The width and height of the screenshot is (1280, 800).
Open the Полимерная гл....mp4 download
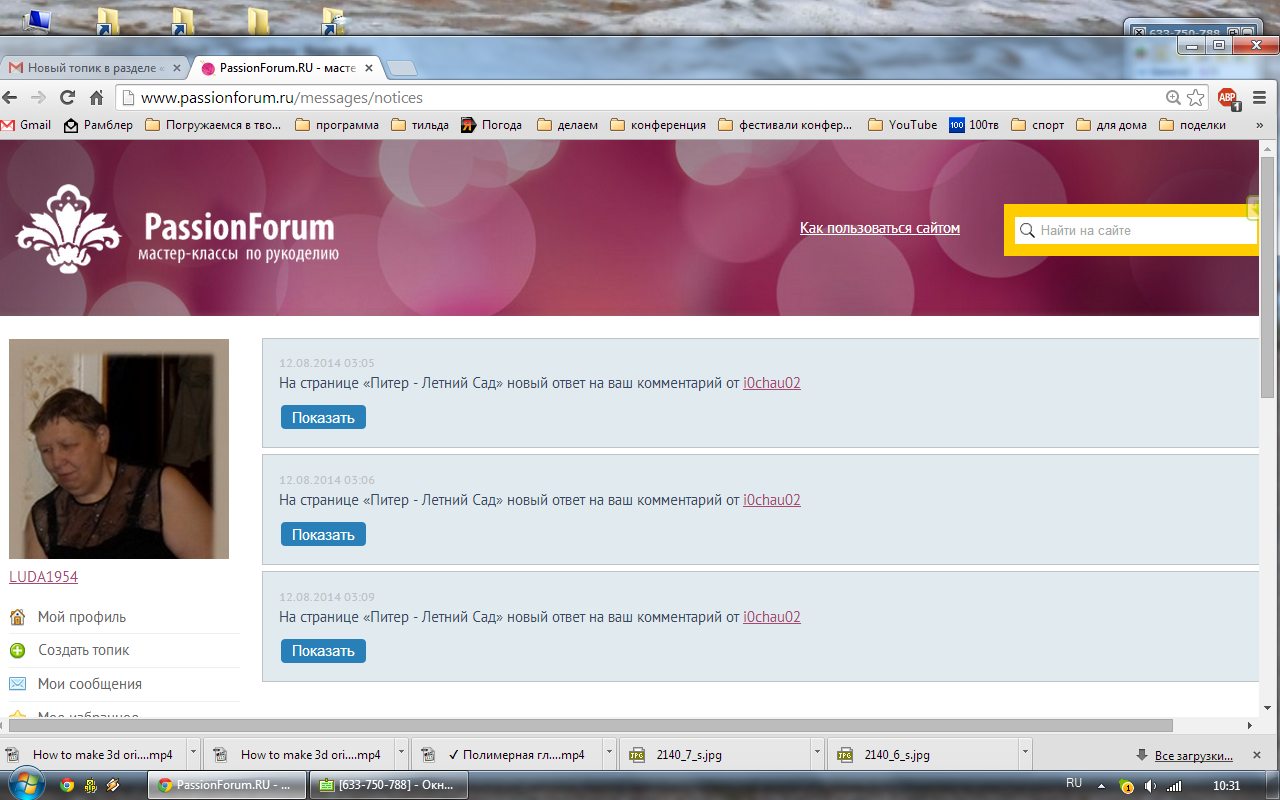[x=507, y=755]
